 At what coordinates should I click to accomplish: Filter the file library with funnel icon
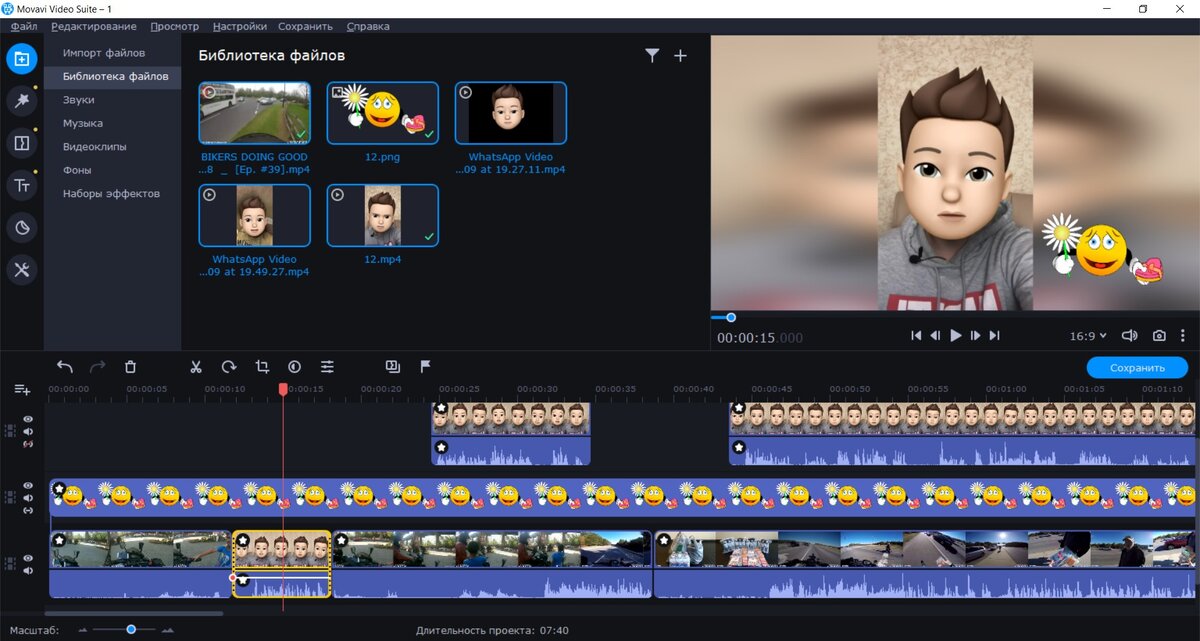click(x=652, y=56)
